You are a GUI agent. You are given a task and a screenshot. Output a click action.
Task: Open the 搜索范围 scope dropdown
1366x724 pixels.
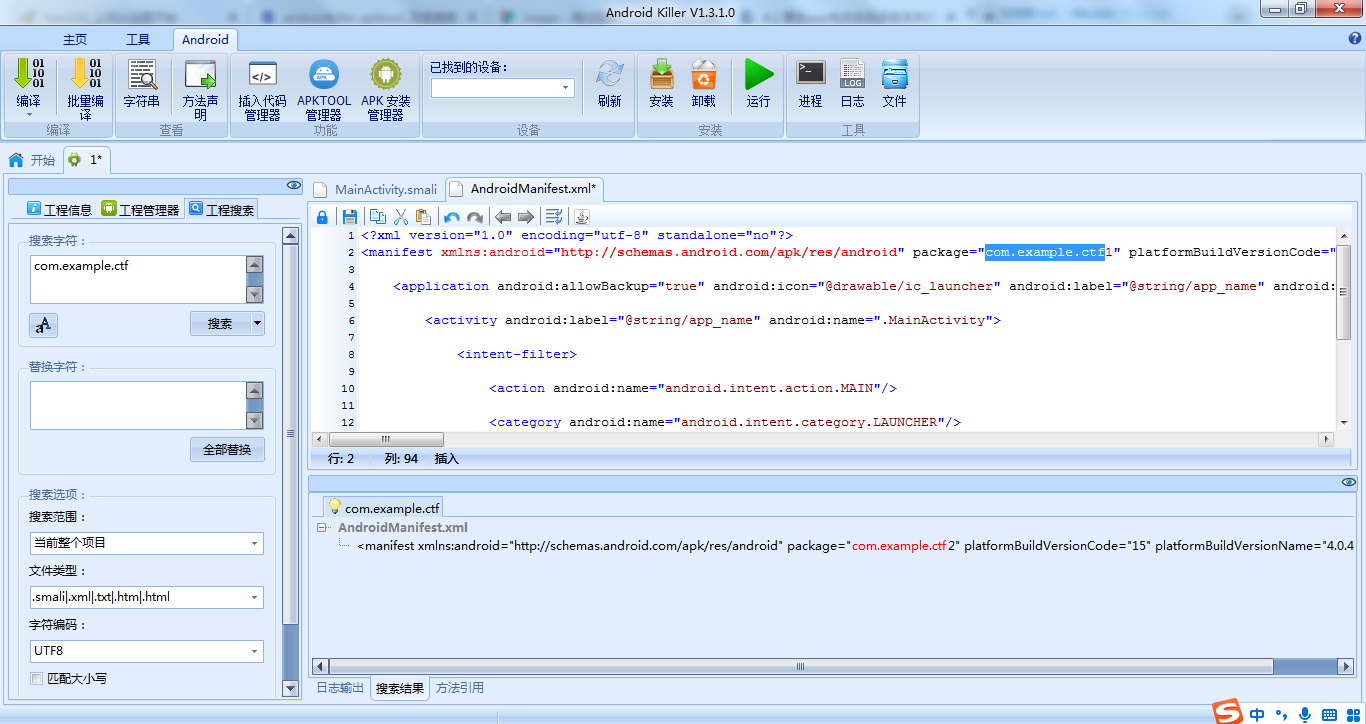coord(255,543)
